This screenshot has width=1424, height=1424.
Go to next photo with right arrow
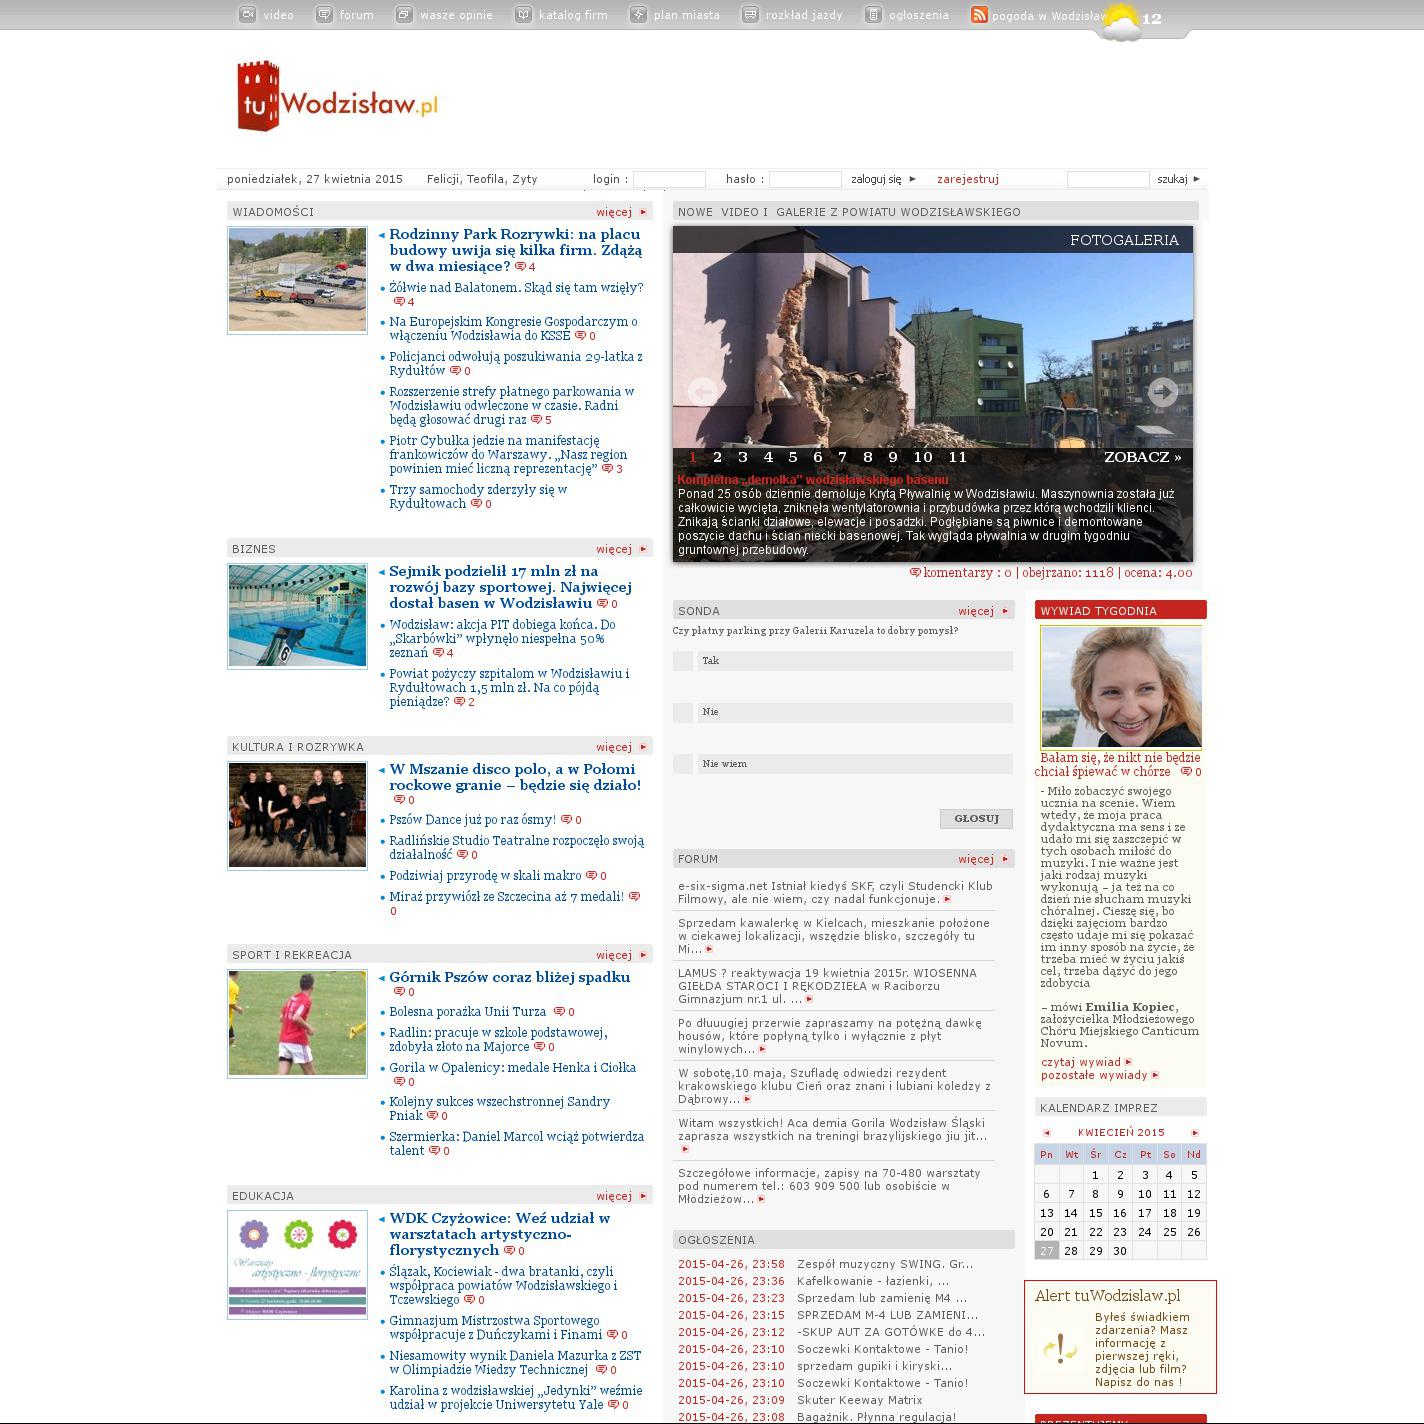1162,392
